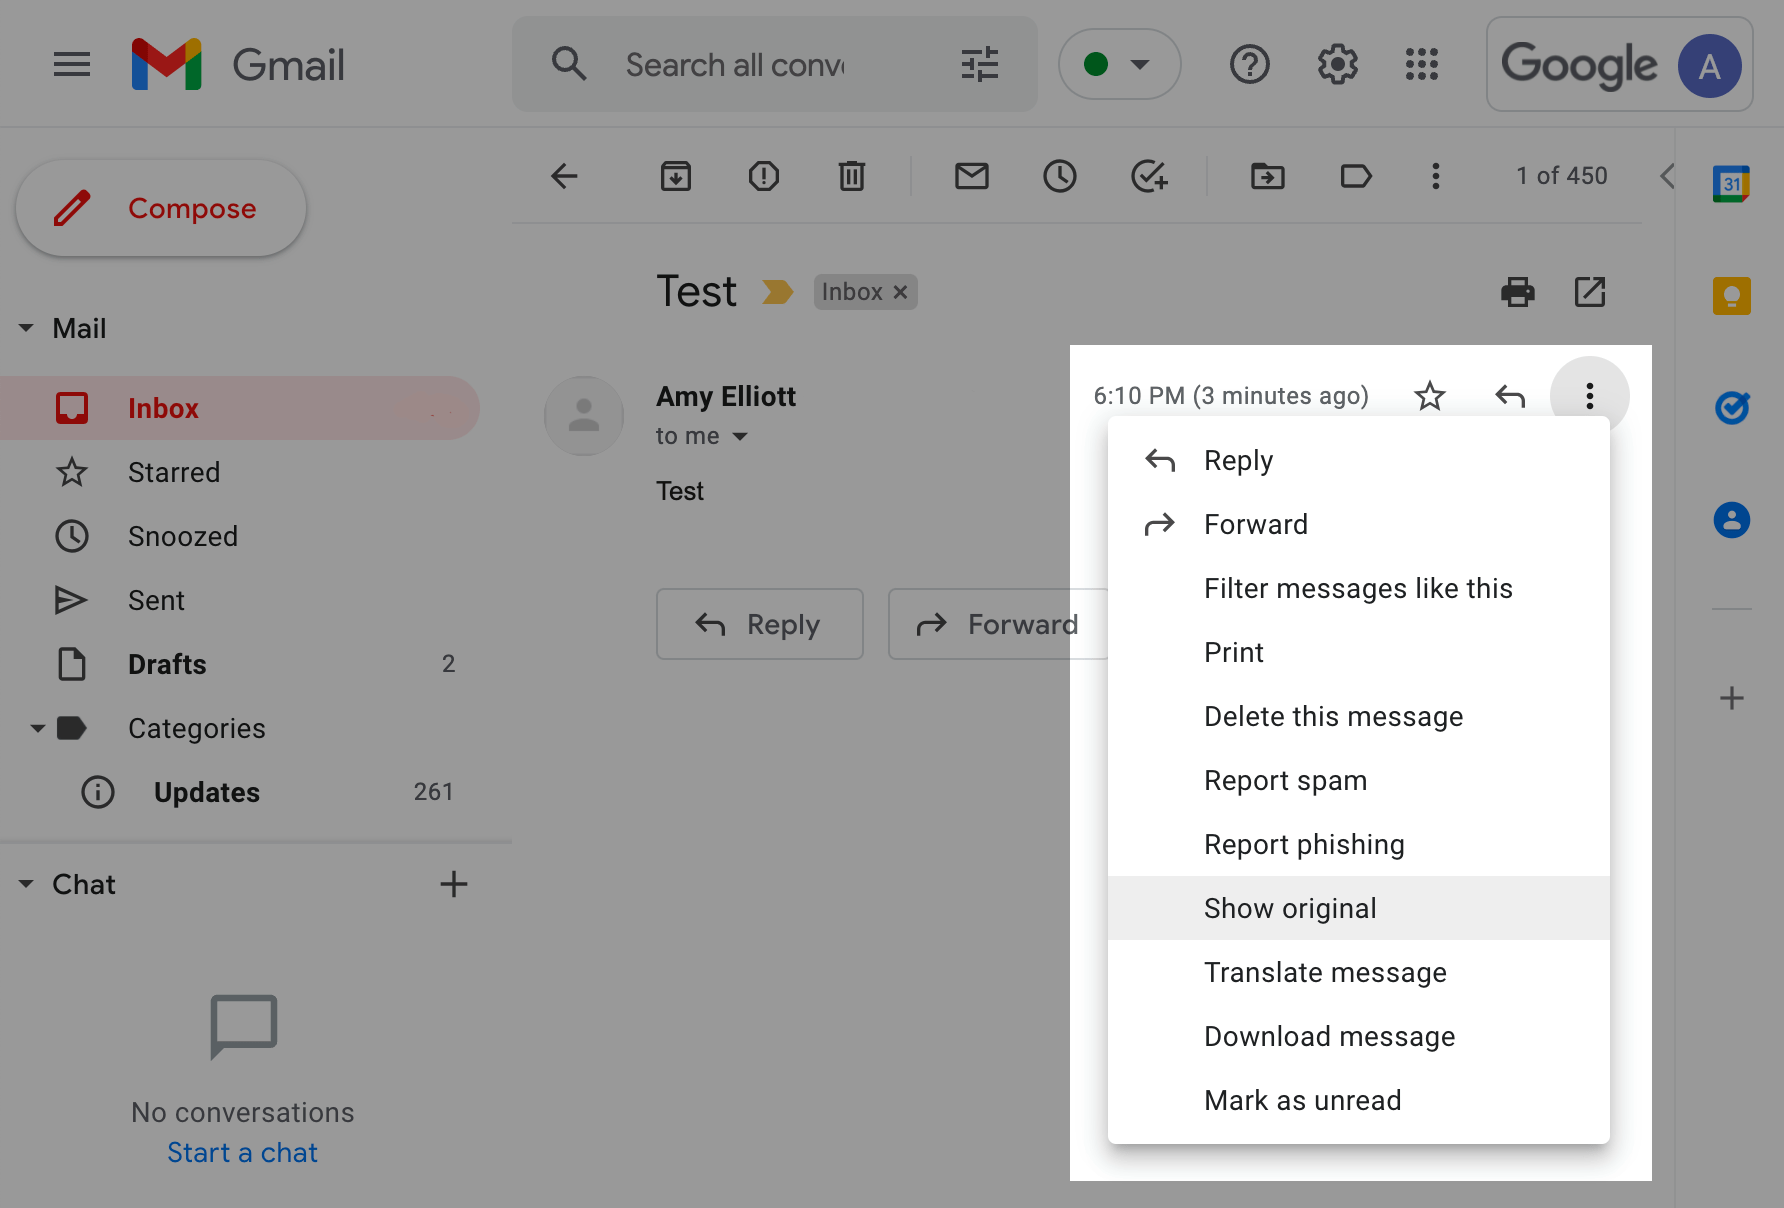Open the Google apps grid
The height and width of the screenshot is (1208, 1784).
coord(1421,64)
